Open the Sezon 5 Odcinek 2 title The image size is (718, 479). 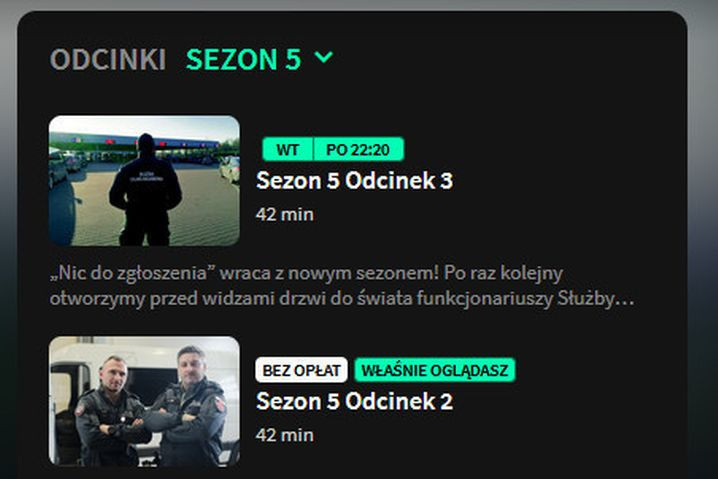354,401
